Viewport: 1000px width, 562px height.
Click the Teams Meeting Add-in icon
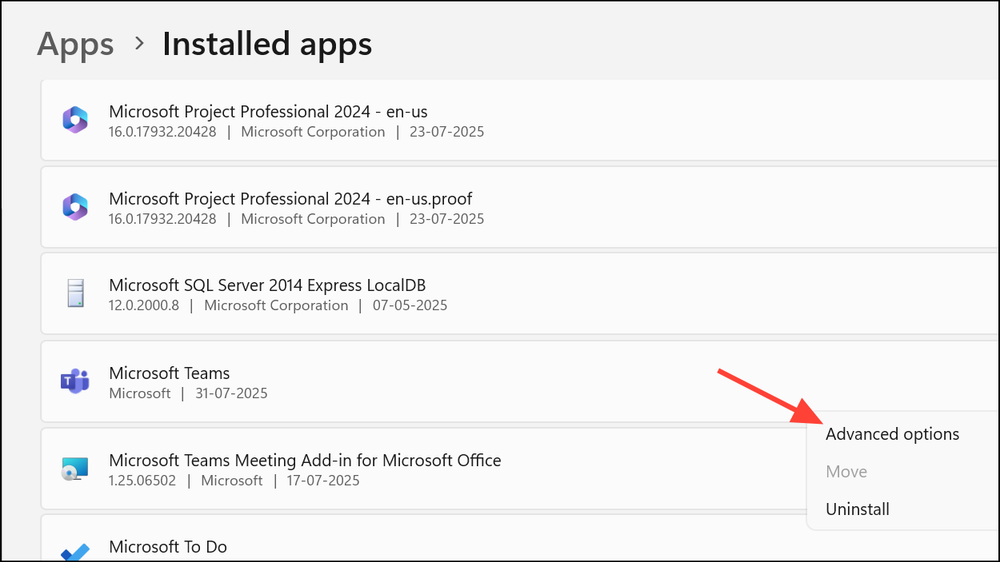click(x=75, y=469)
